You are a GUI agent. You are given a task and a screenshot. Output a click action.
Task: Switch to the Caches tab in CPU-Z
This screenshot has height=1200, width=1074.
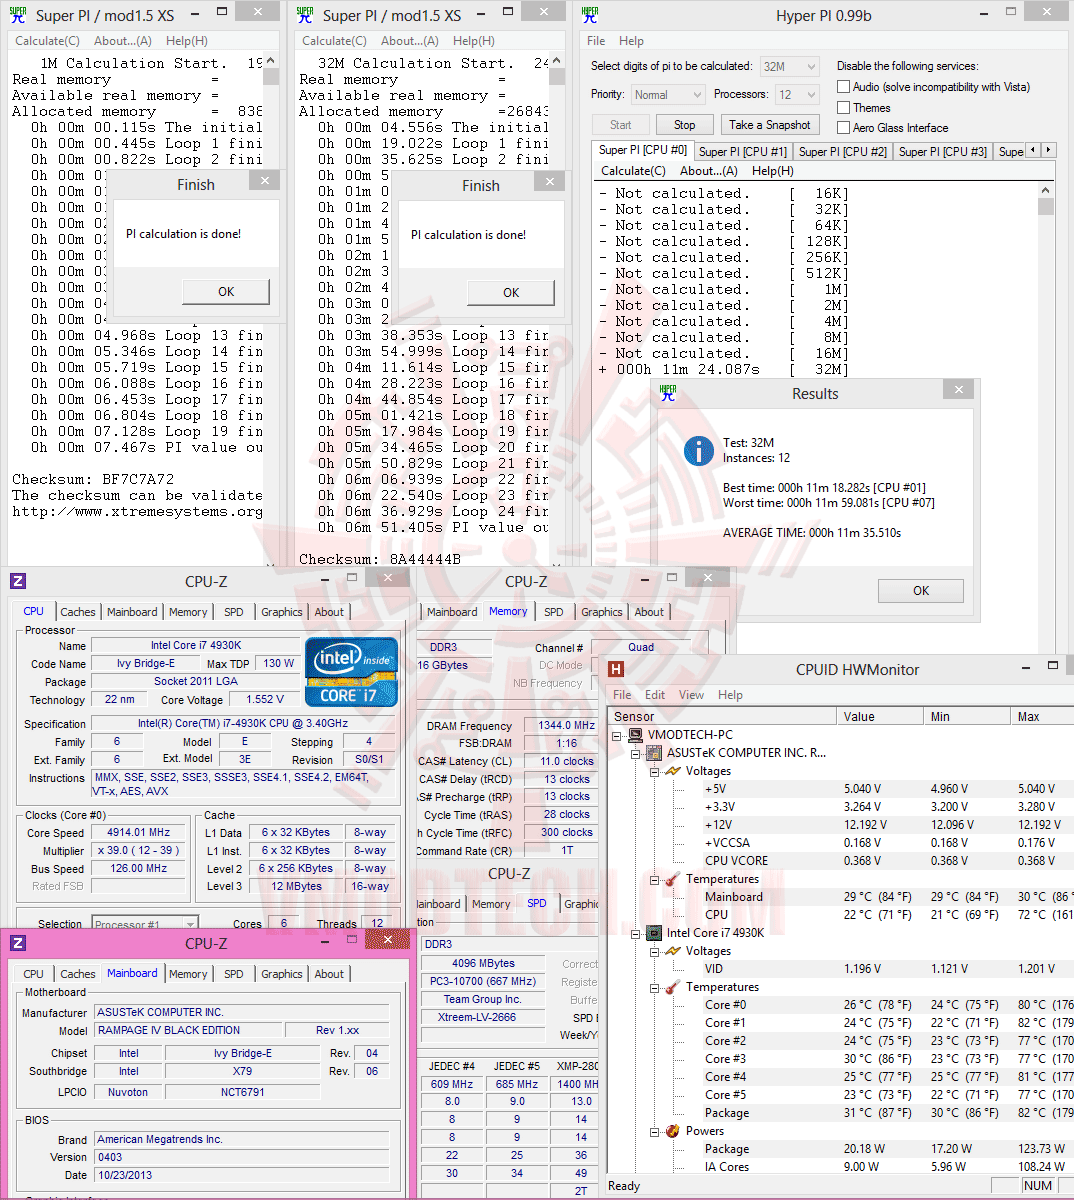click(78, 612)
